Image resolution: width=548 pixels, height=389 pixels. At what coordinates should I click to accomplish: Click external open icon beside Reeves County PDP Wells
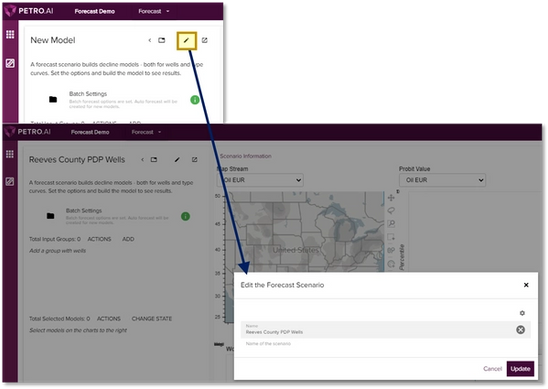(x=195, y=160)
